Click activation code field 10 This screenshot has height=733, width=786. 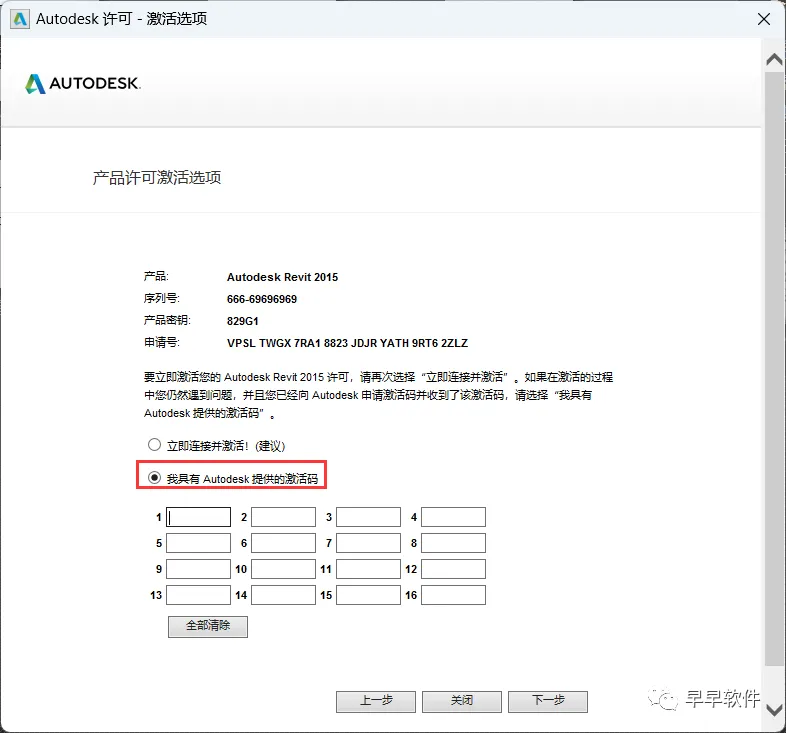283,569
